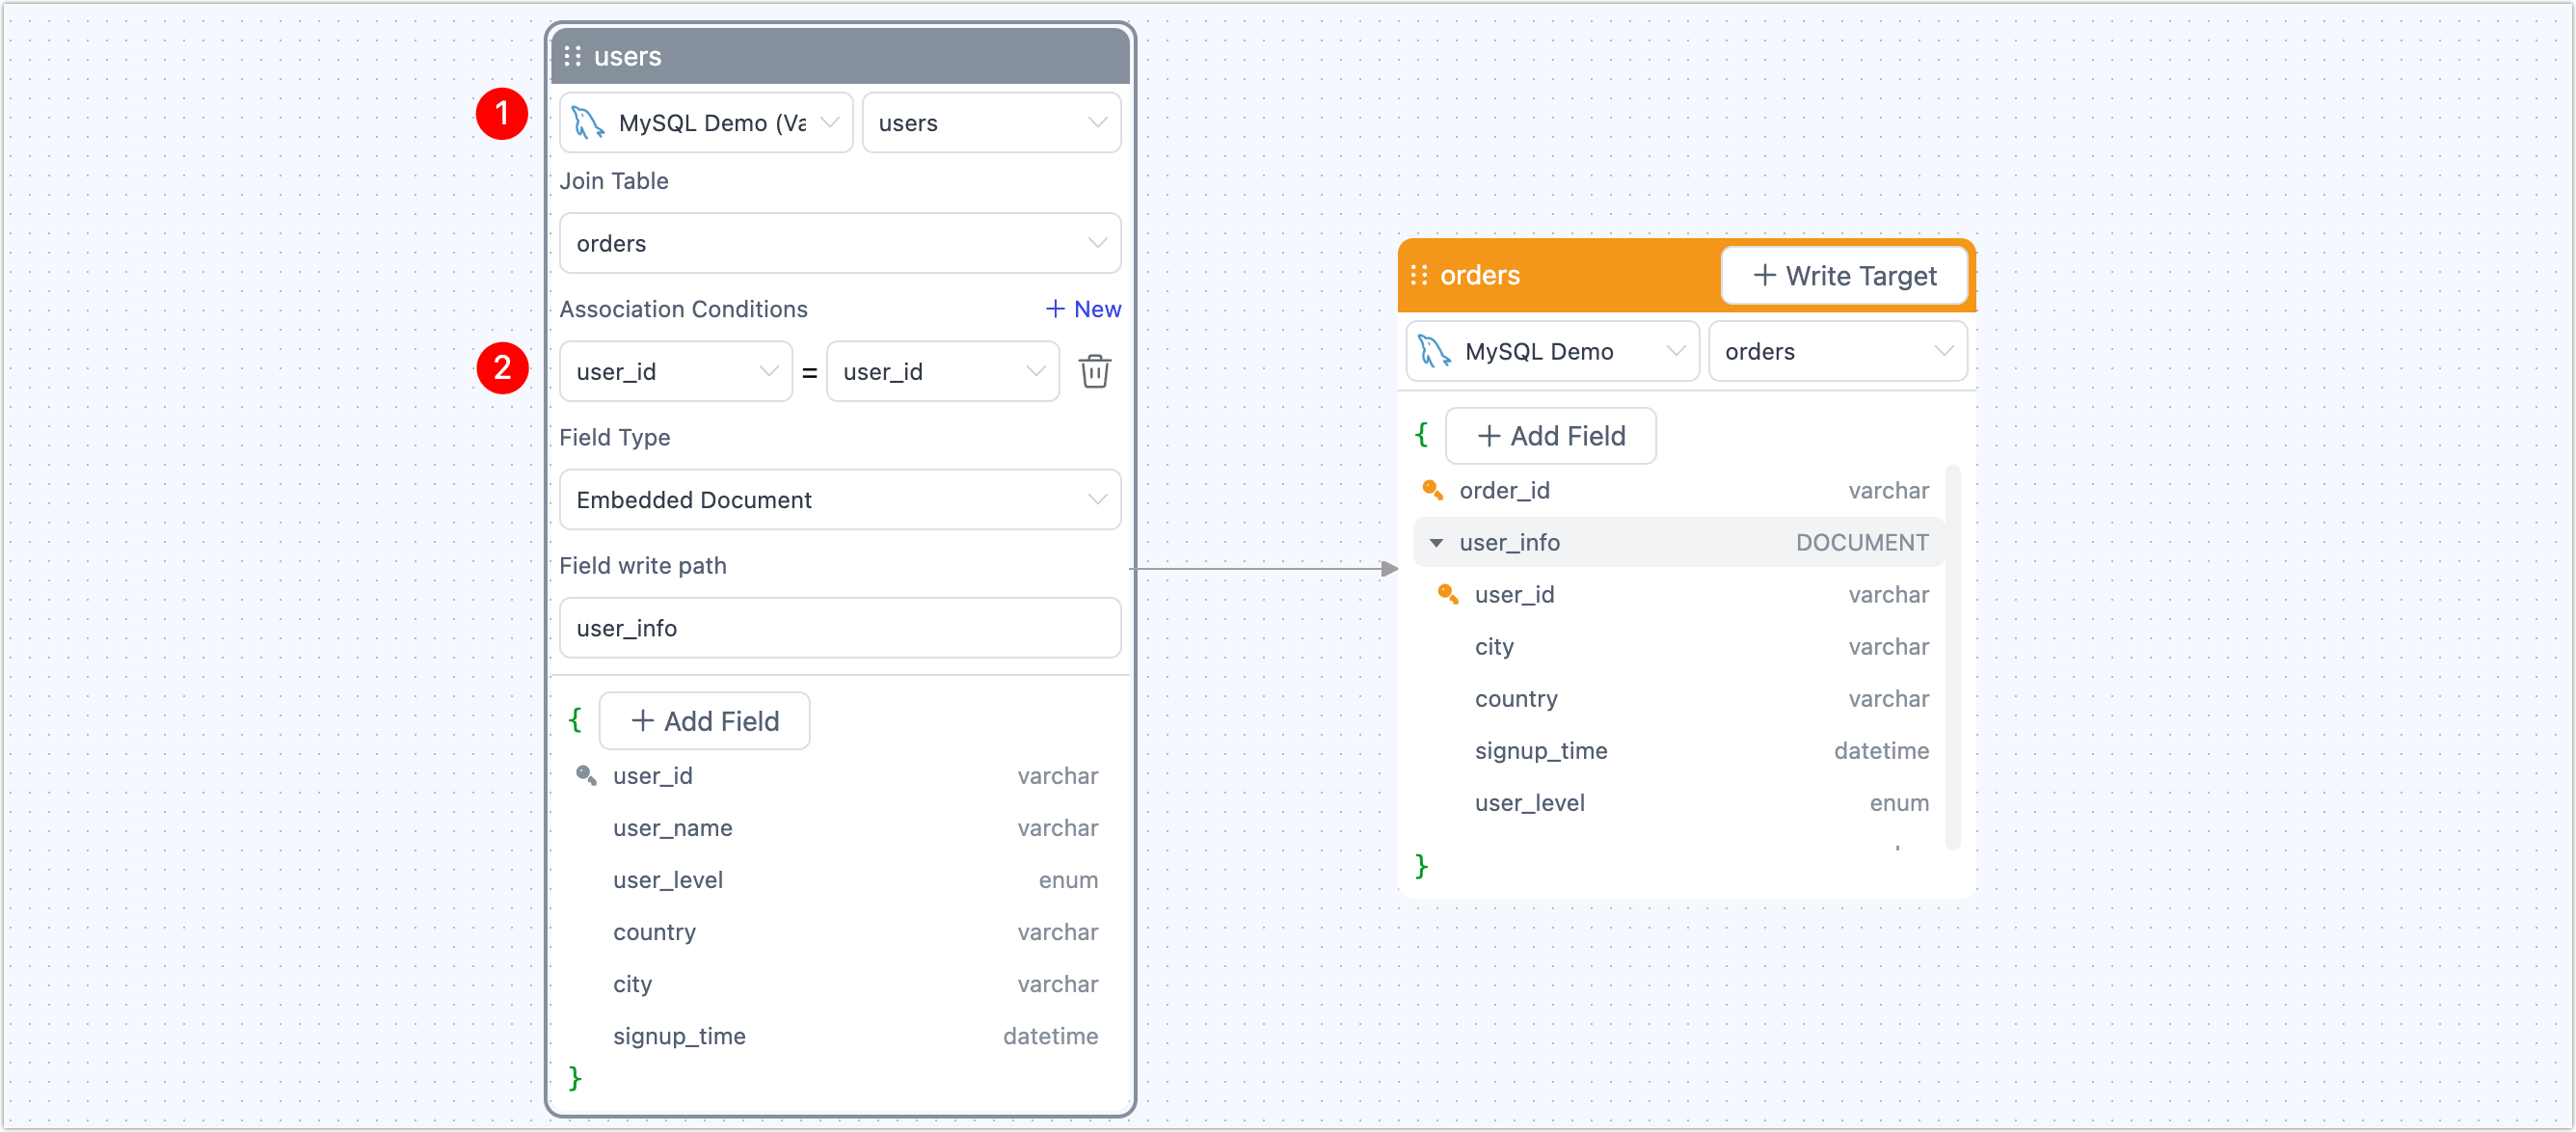Click the New link to add an association condition
This screenshot has height=1132, width=2576.
pyautogui.click(x=1083, y=309)
